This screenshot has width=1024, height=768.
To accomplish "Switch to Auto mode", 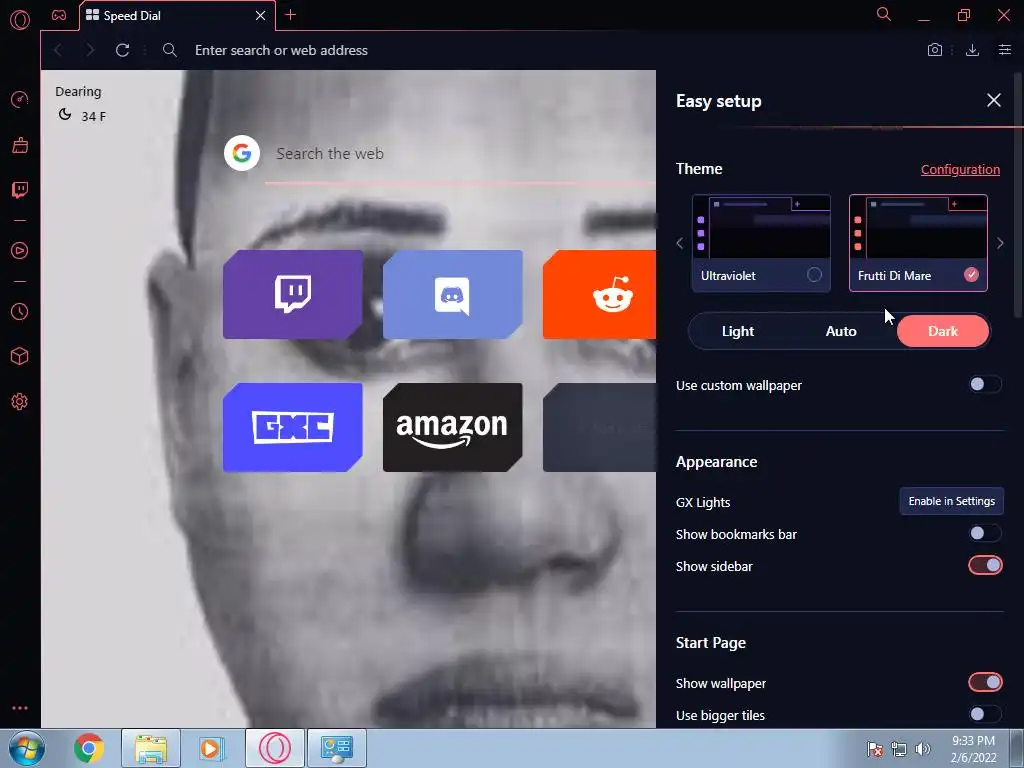I will [x=840, y=331].
